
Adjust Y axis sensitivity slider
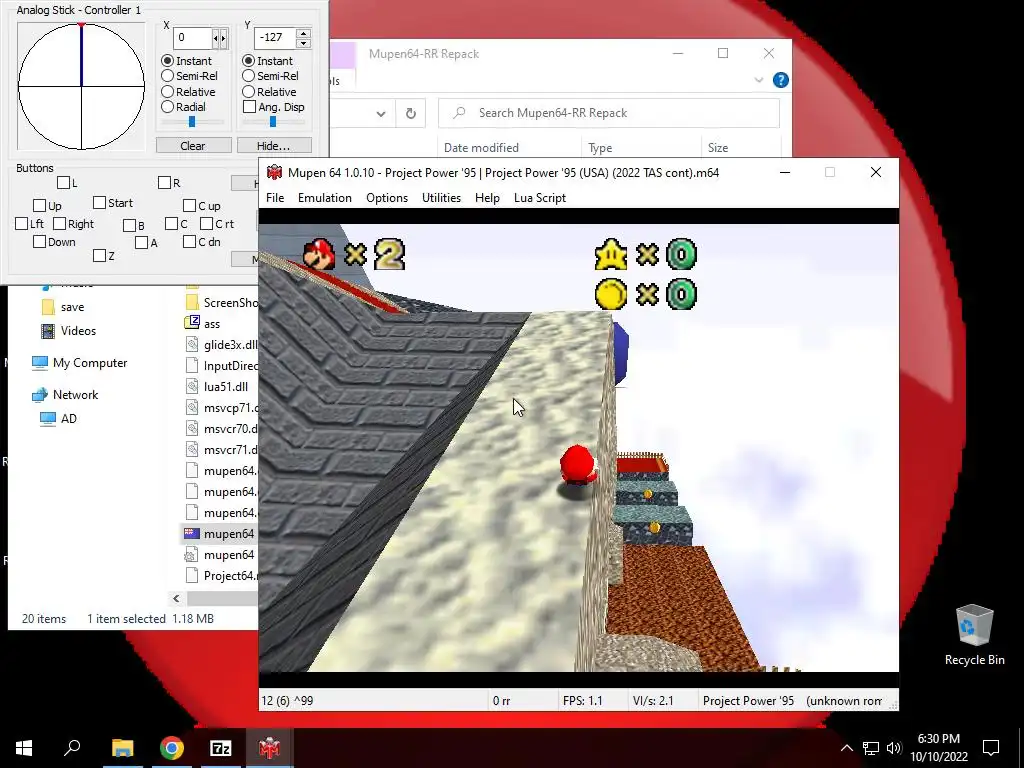[273, 121]
